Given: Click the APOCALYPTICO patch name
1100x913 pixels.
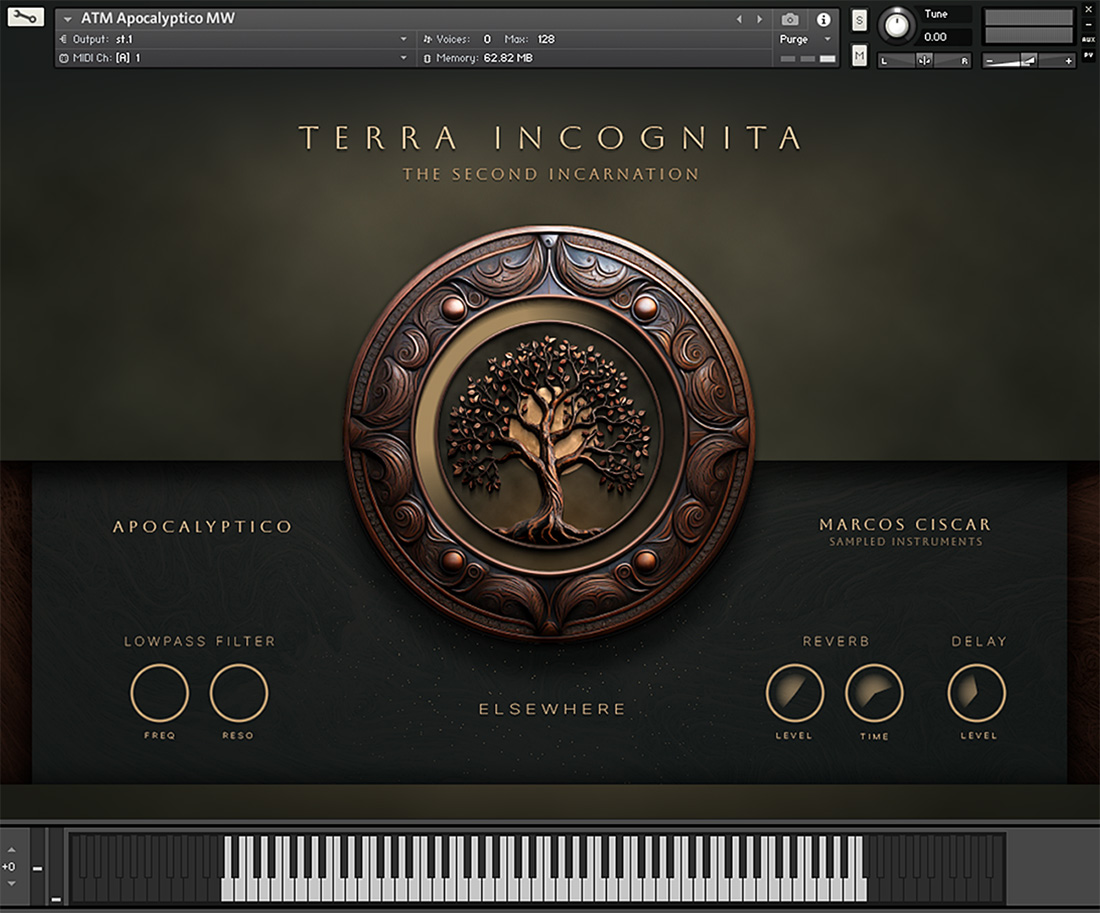Looking at the screenshot, I should point(202,526).
